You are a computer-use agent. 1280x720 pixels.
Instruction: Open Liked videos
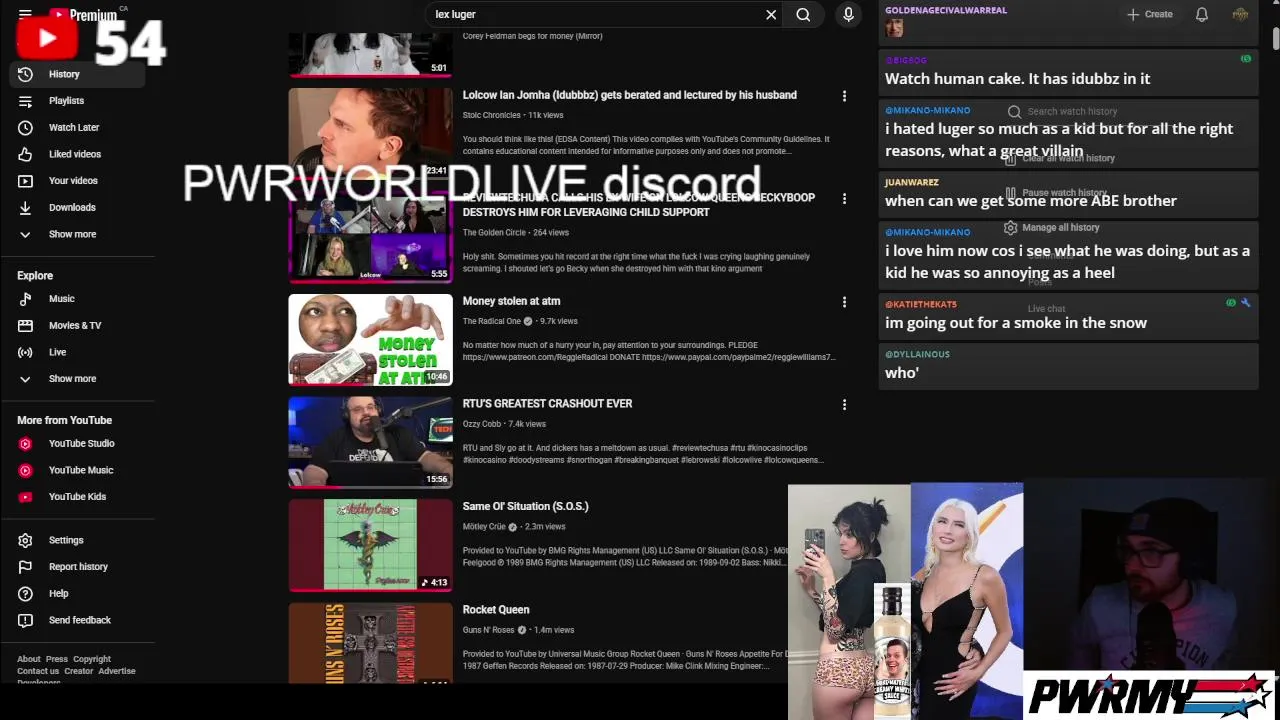coord(77,154)
